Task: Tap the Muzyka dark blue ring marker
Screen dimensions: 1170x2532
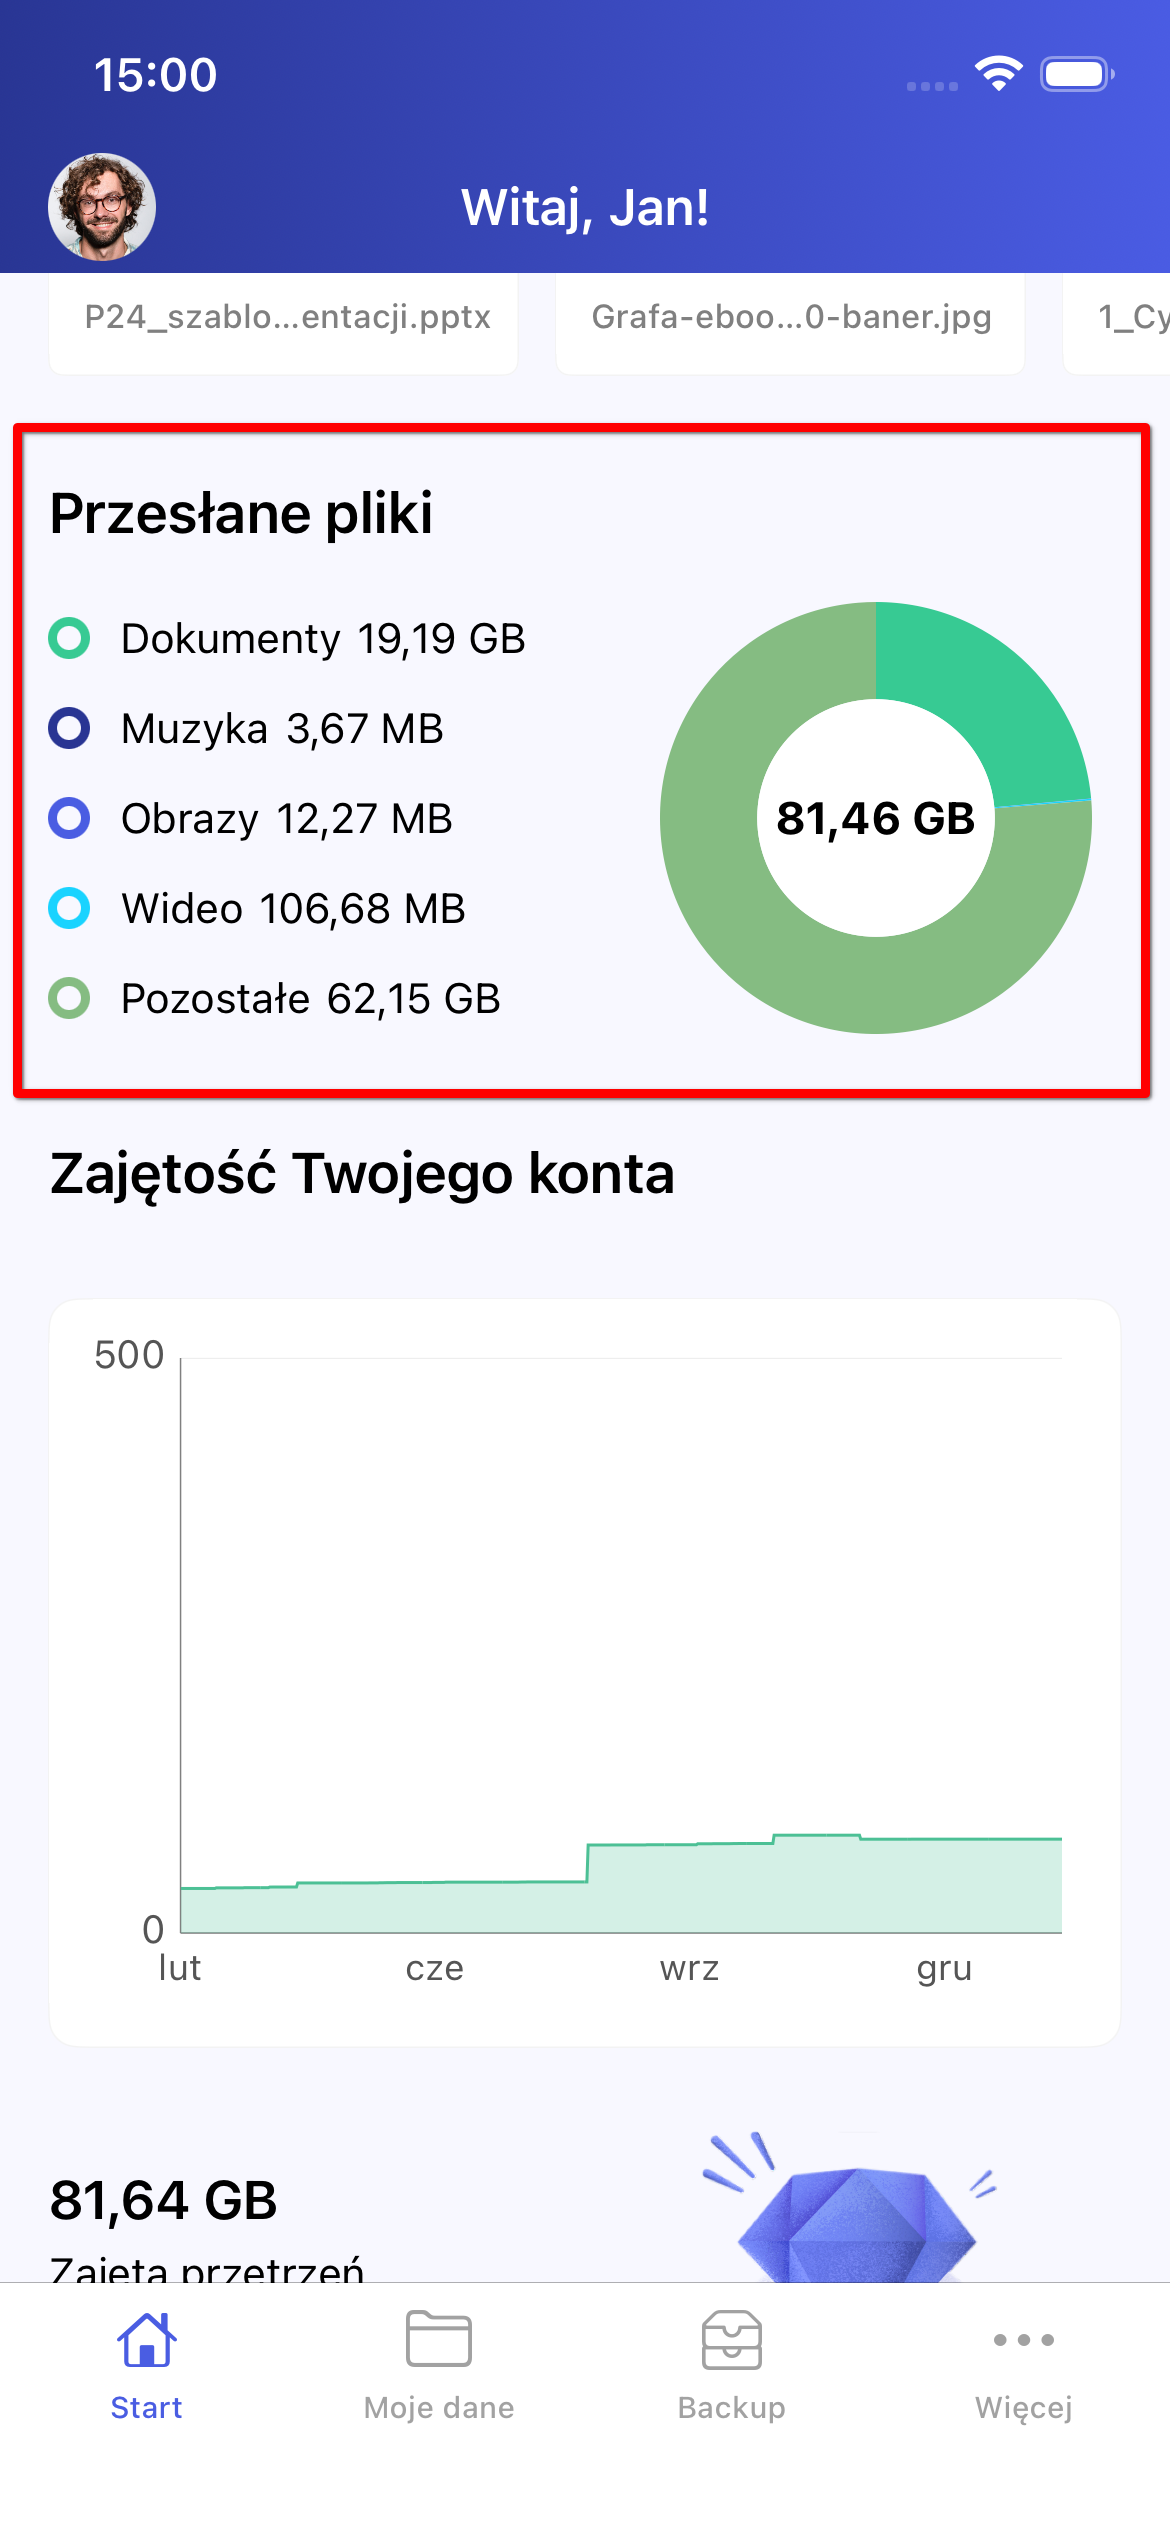Action: tap(69, 728)
